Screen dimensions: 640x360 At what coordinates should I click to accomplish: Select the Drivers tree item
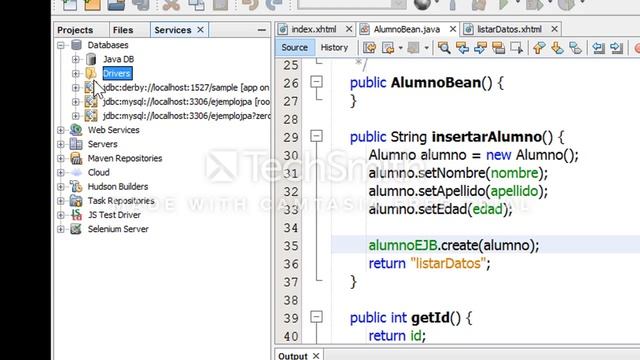click(117, 73)
